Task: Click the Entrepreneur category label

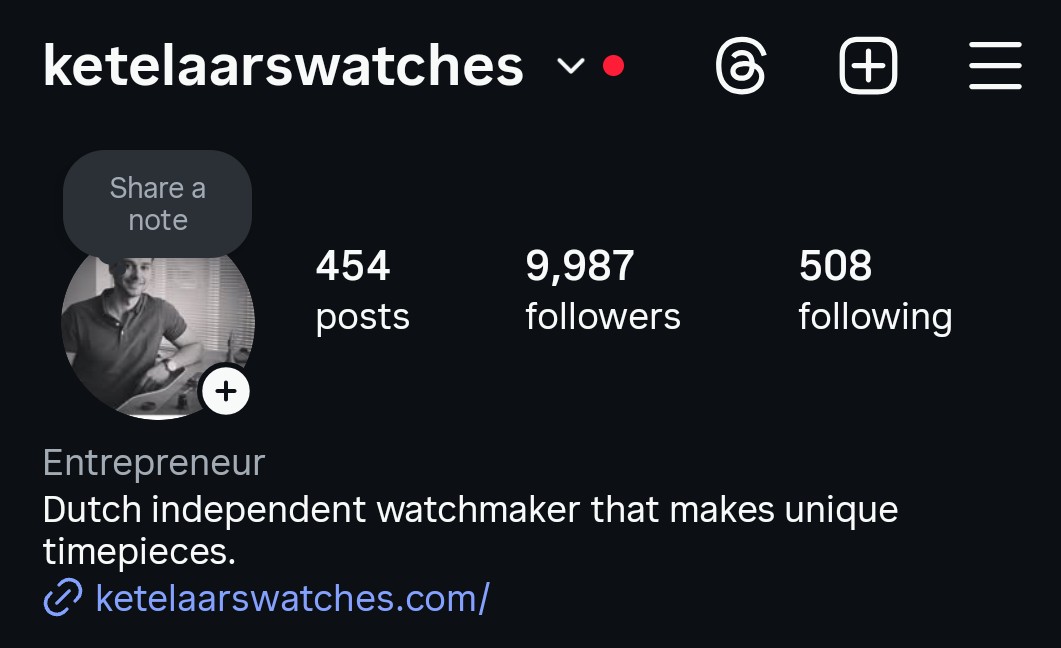Action: [x=154, y=463]
